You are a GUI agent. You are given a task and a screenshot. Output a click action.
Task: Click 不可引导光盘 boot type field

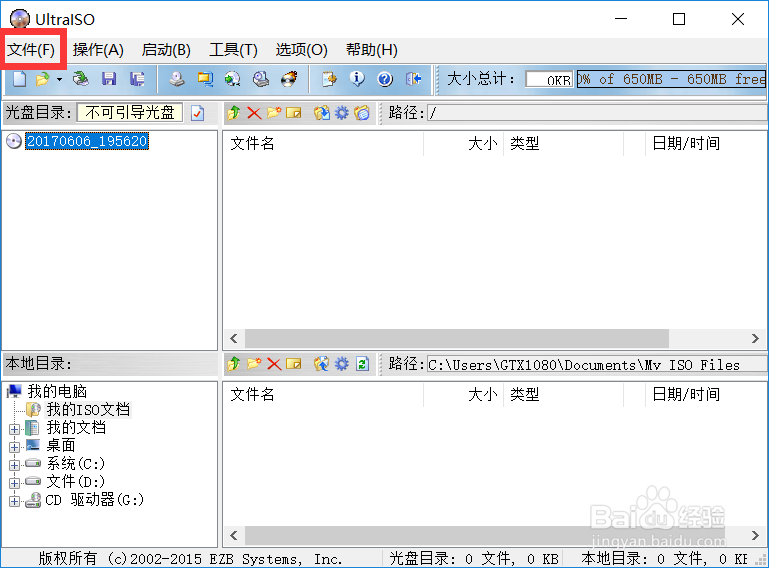tap(130, 113)
